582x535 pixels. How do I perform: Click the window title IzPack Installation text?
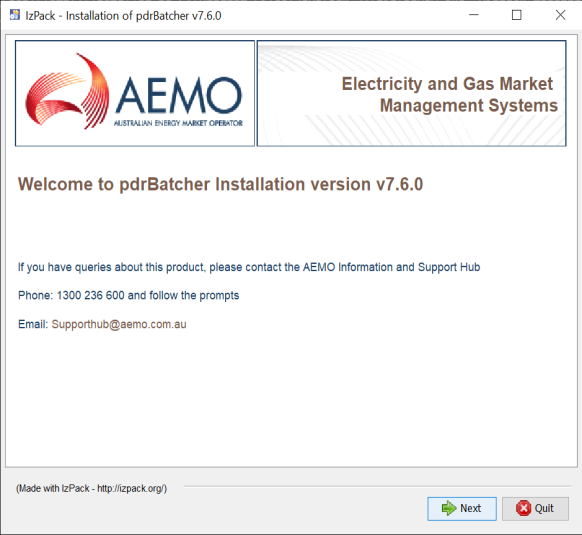123,16
